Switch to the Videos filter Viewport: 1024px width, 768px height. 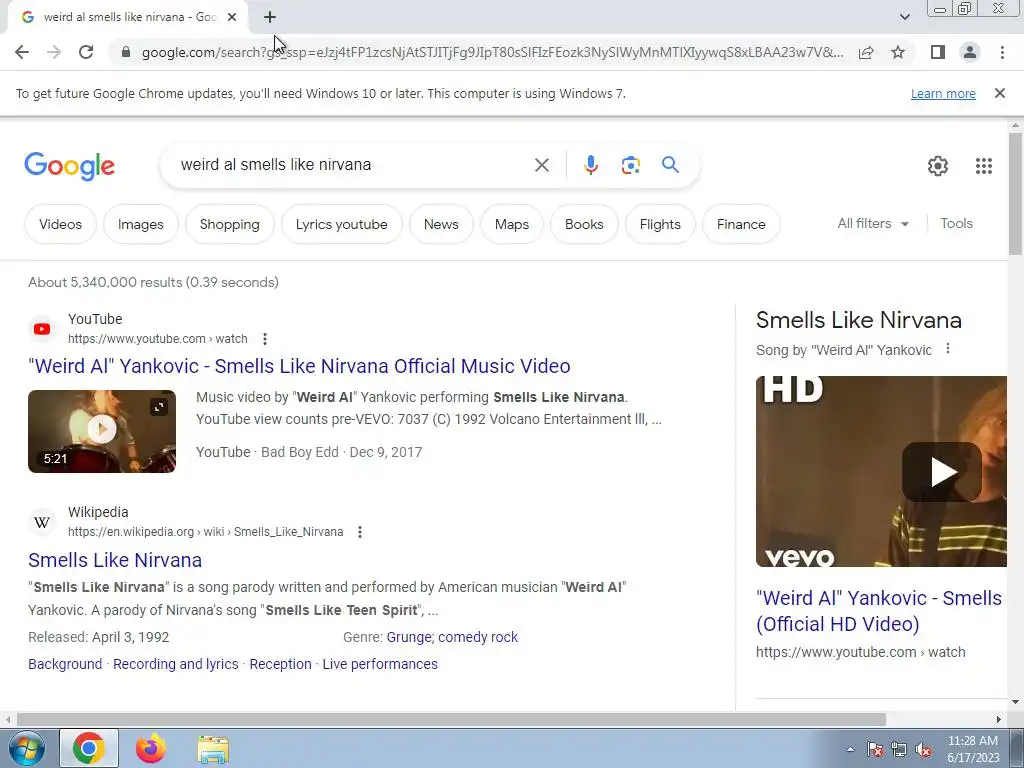tap(60, 224)
